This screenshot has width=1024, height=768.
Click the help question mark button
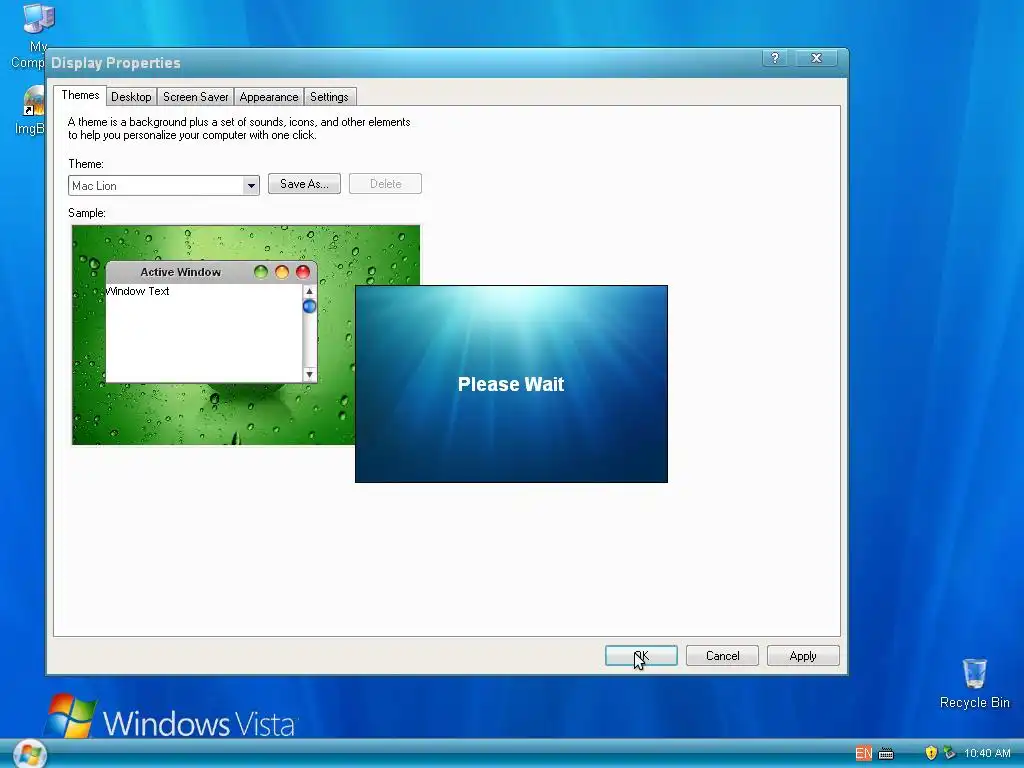tap(775, 58)
